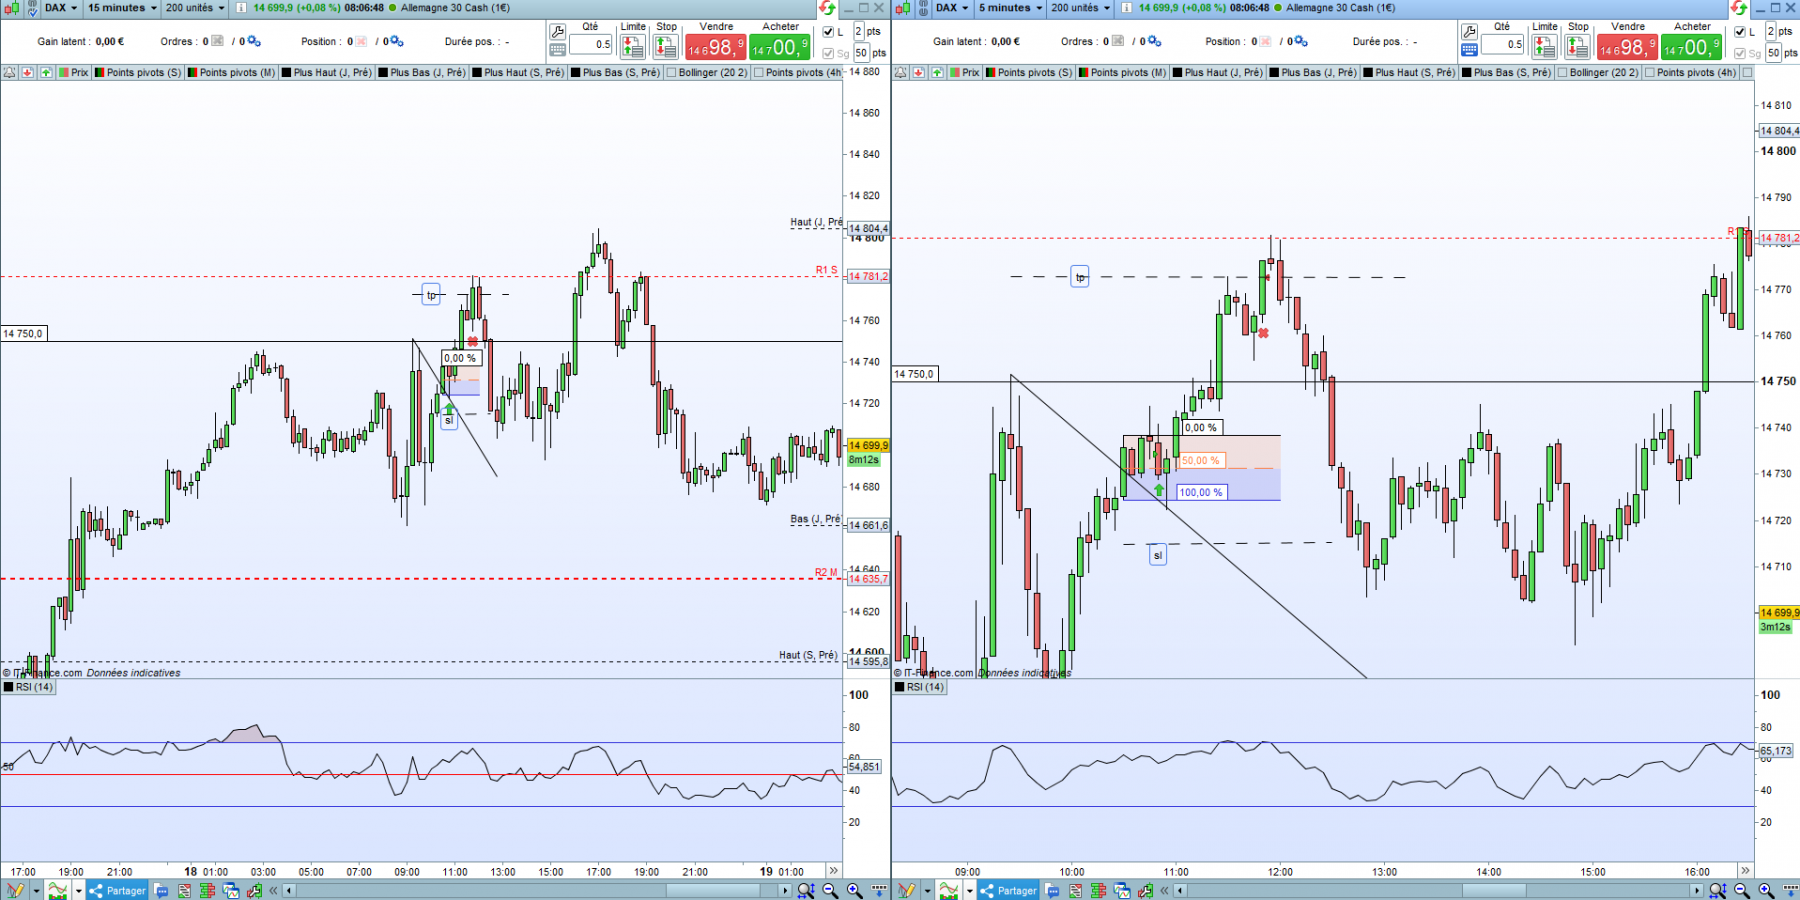Click the Partager button on right chart

[x=1009, y=890]
